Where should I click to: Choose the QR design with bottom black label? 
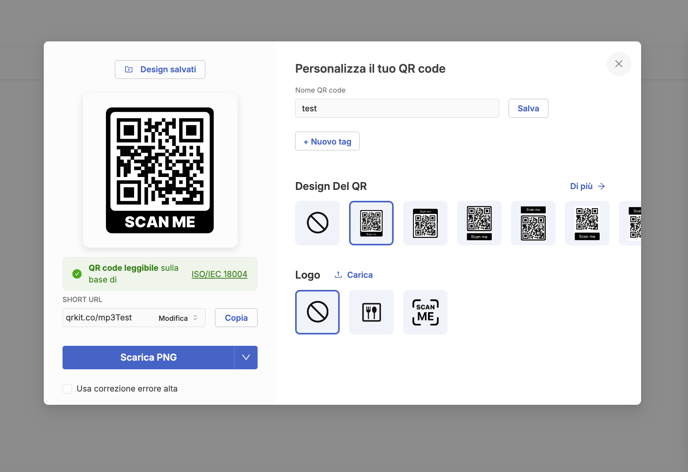coord(479,223)
